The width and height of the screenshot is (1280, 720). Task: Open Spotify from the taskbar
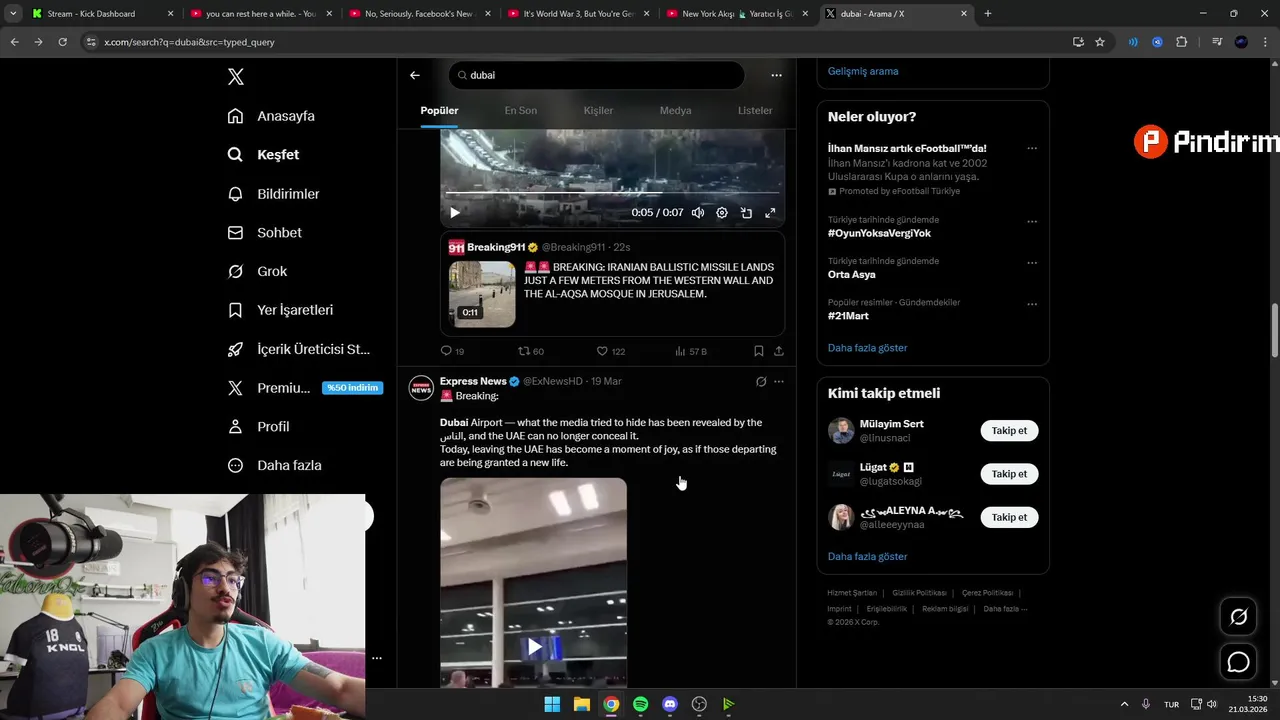pos(640,704)
